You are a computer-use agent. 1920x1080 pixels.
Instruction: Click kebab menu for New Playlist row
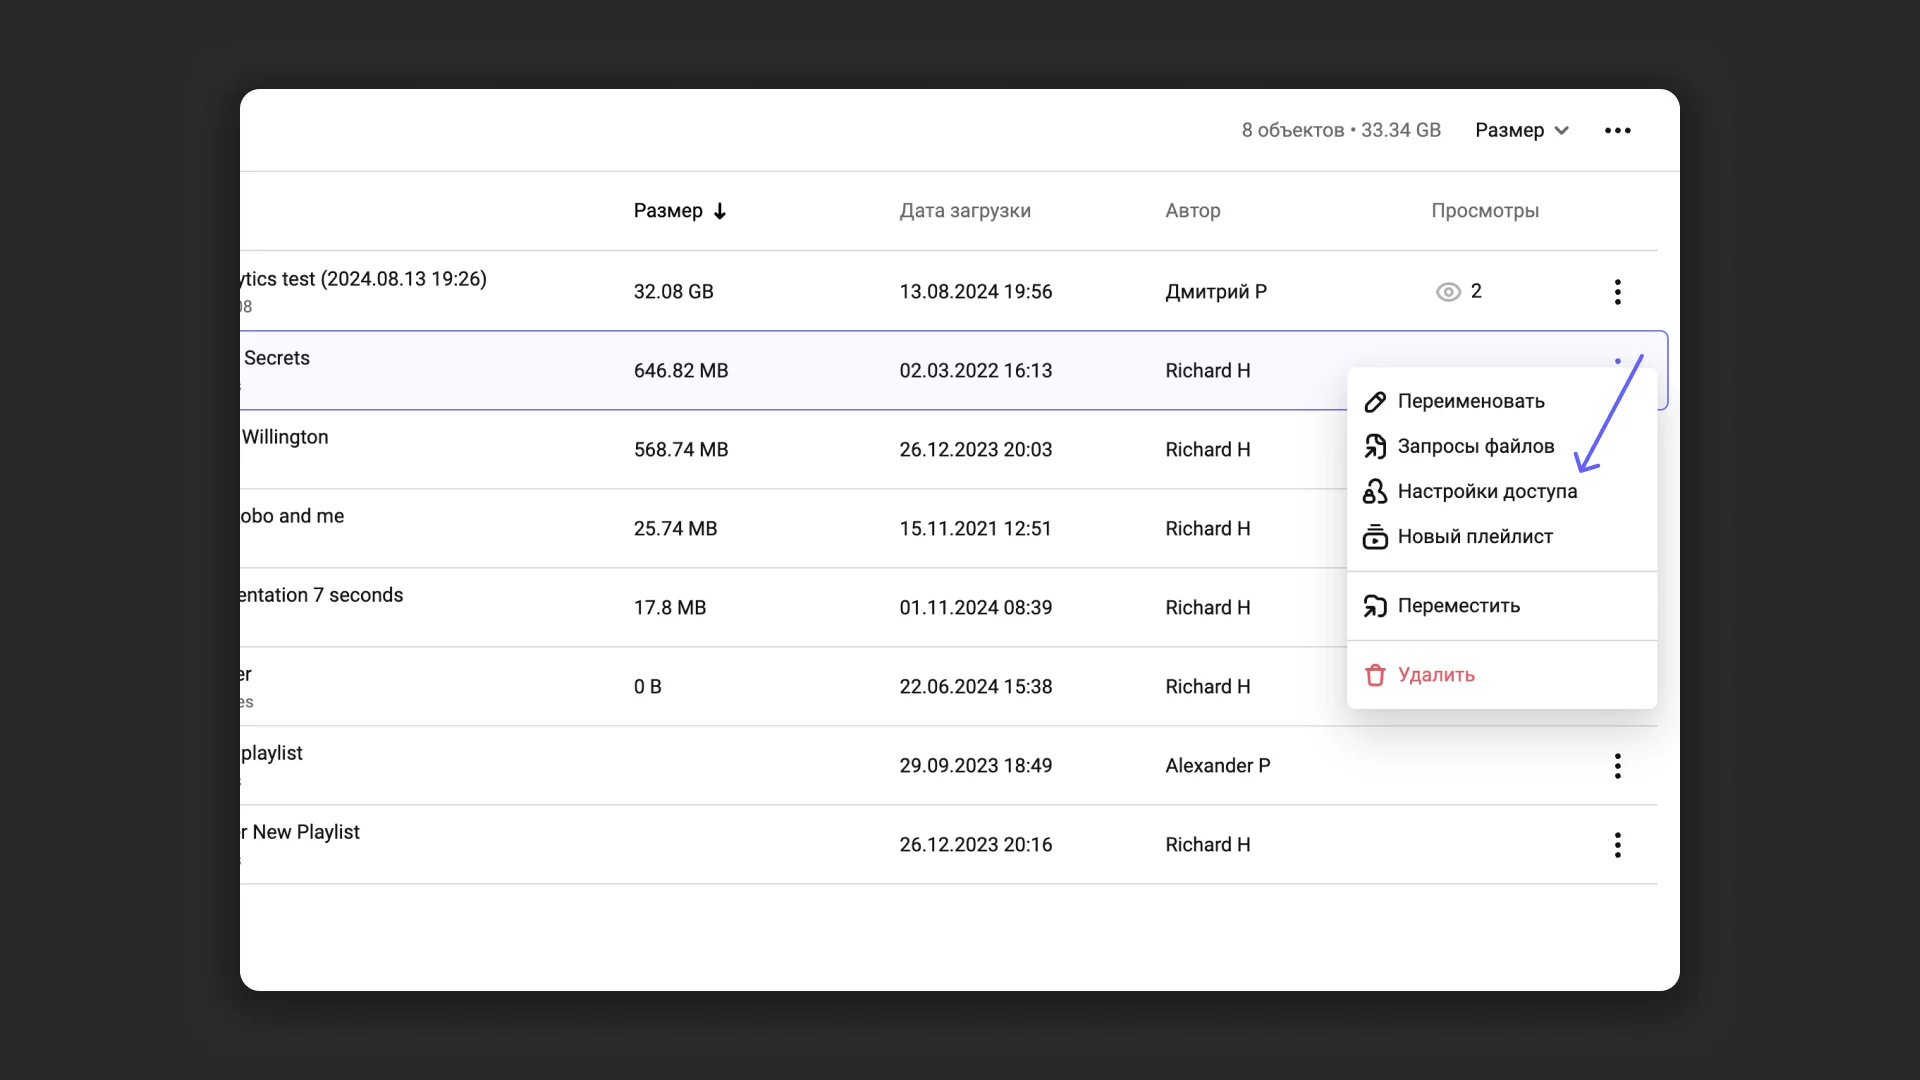coord(1617,845)
